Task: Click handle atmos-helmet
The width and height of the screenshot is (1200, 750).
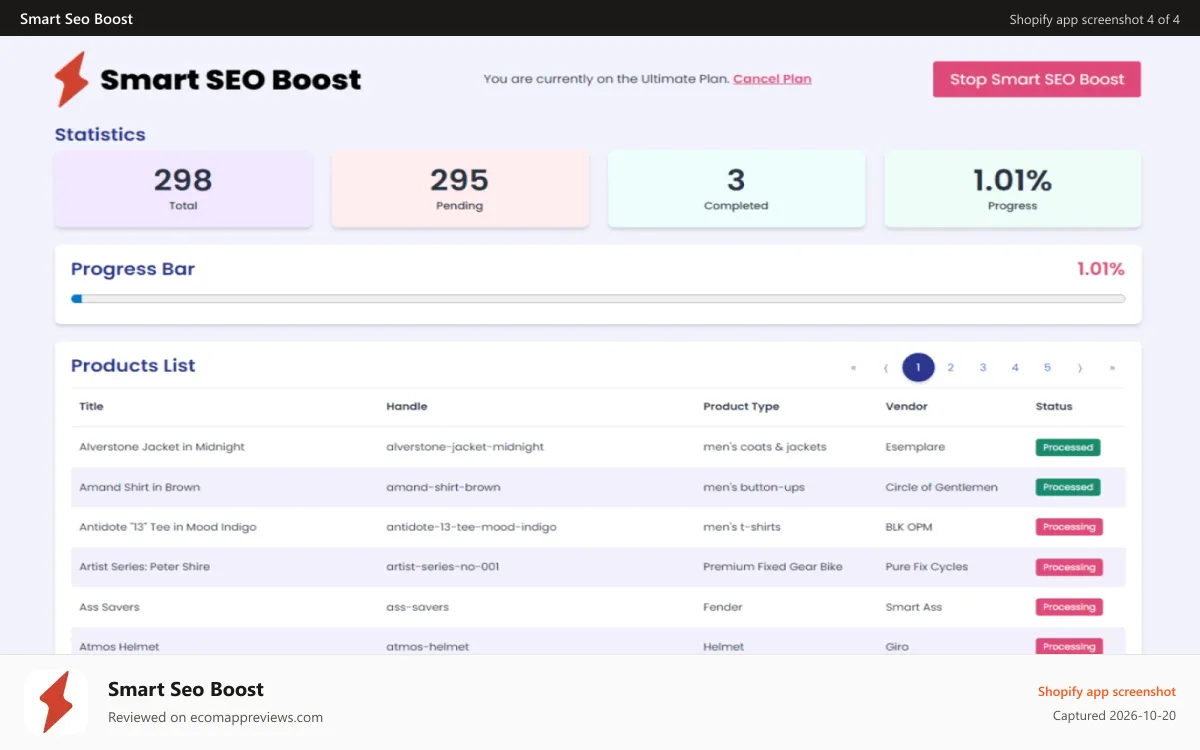Action: pyautogui.click(x=427, y=647)
